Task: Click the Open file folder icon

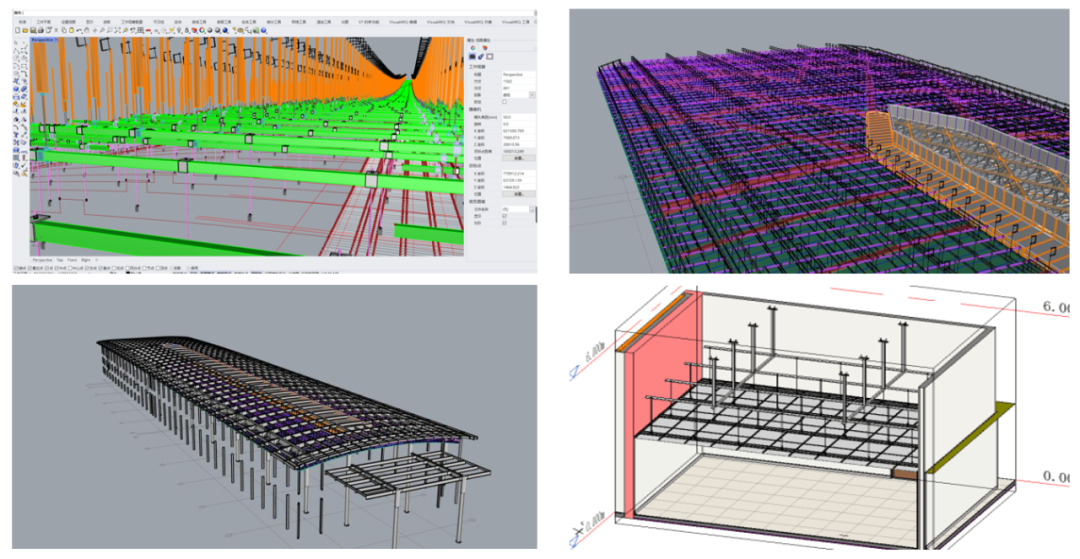Action: tap(24, 31)
